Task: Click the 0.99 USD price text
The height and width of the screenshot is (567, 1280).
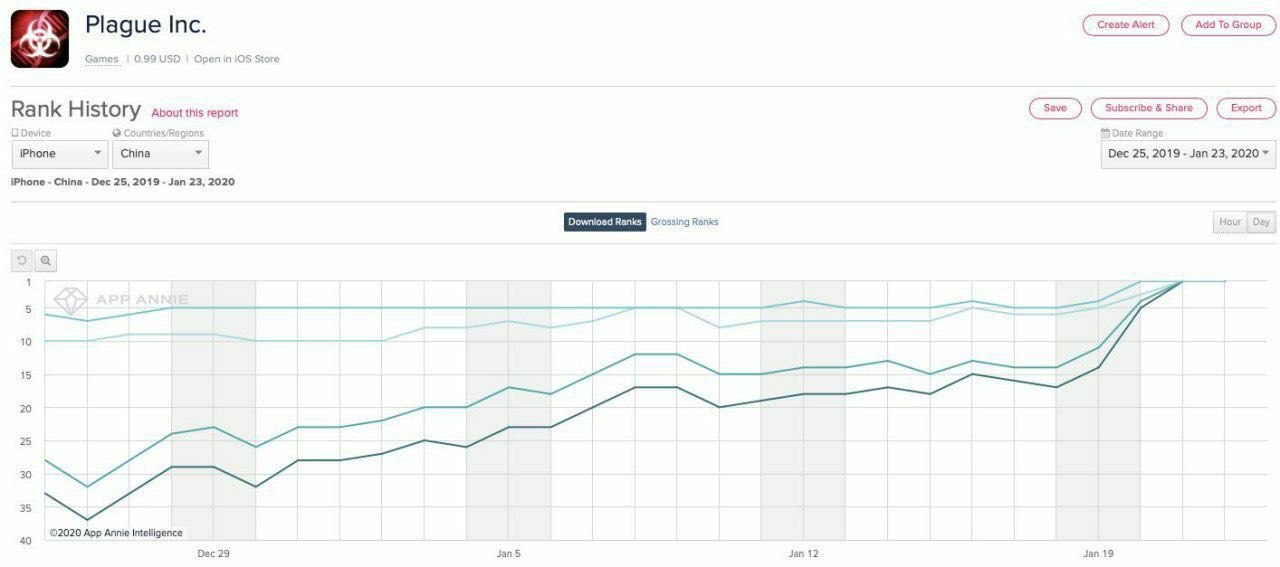Action: pyautogui.click(x=158, y=59)
